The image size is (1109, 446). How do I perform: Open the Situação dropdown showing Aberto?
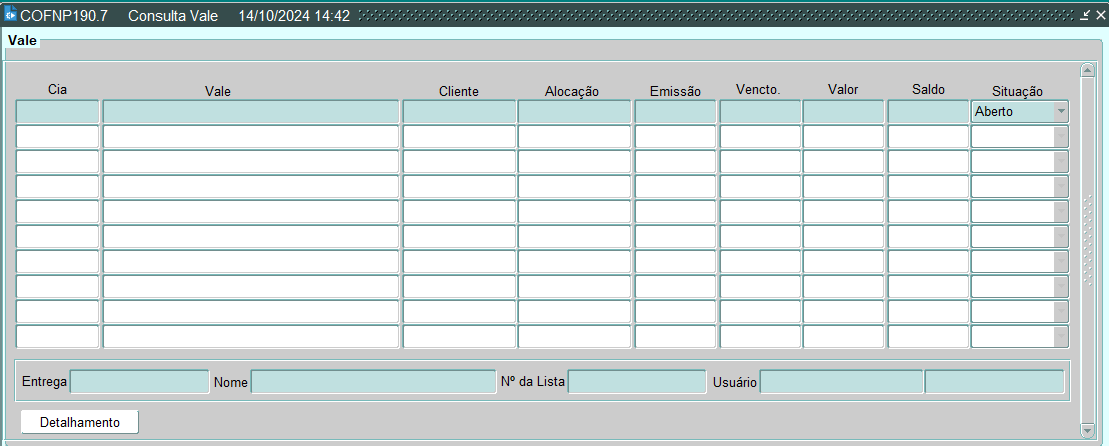pos(1060,112)
